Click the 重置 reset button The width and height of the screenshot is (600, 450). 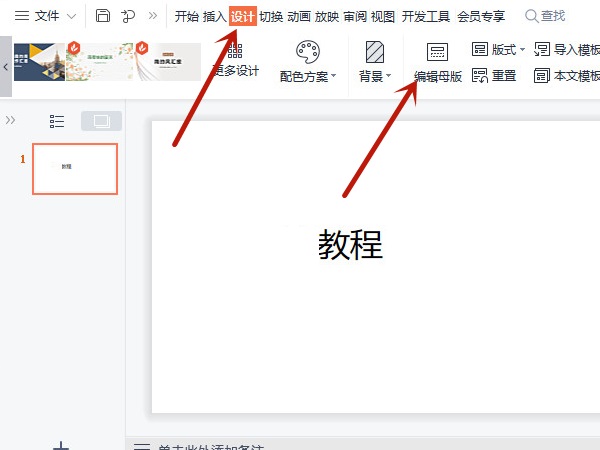494,76
